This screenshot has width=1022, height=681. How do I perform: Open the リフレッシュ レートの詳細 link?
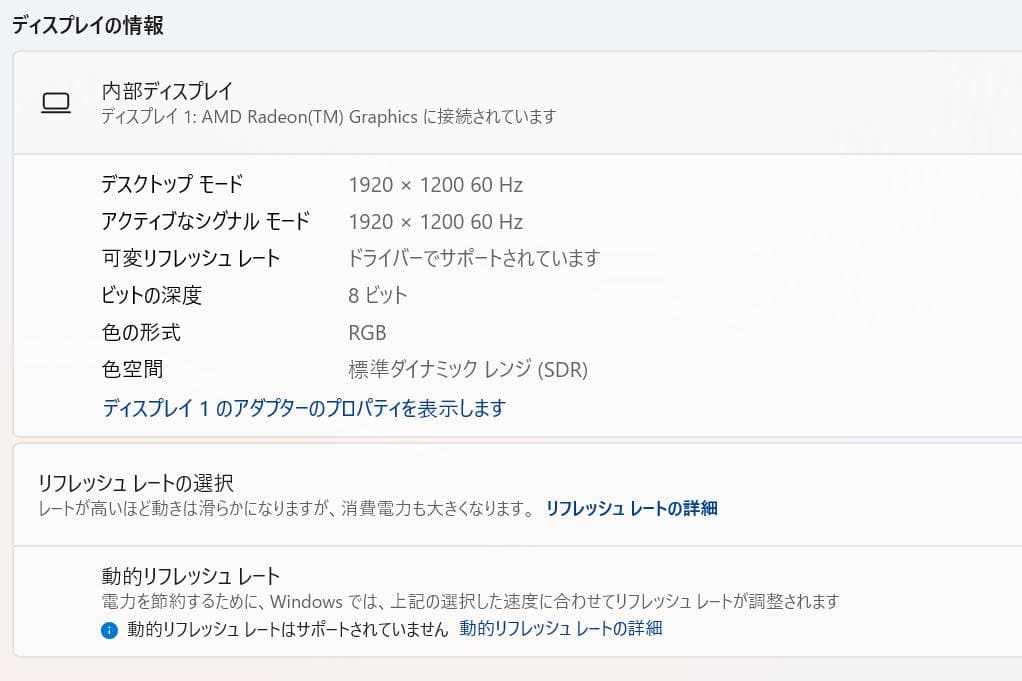pos(631,508)
